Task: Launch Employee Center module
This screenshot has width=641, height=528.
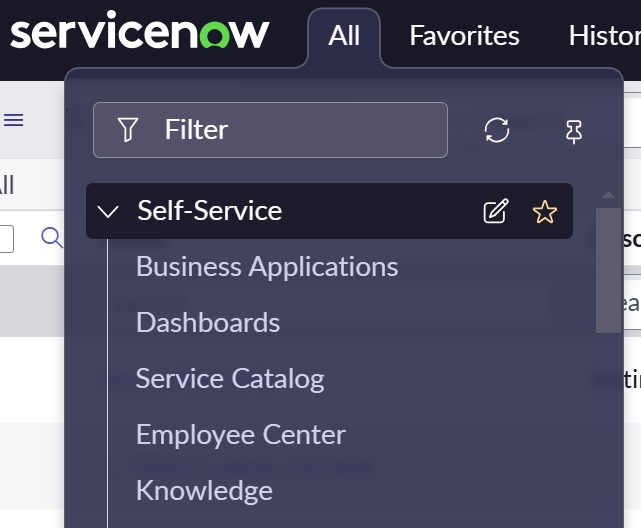Action: (241, 435)
